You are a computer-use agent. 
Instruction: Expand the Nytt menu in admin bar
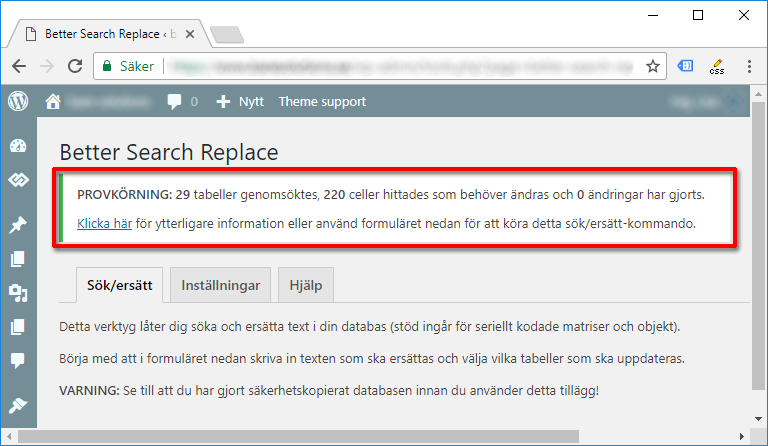click(240, 101)
